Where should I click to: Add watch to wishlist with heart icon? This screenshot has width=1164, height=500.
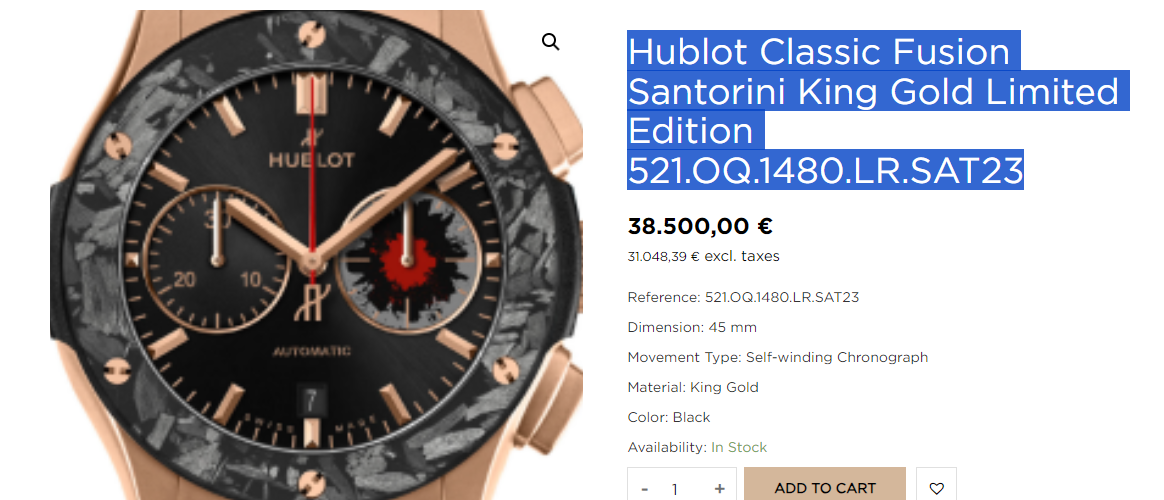(936, 487)
